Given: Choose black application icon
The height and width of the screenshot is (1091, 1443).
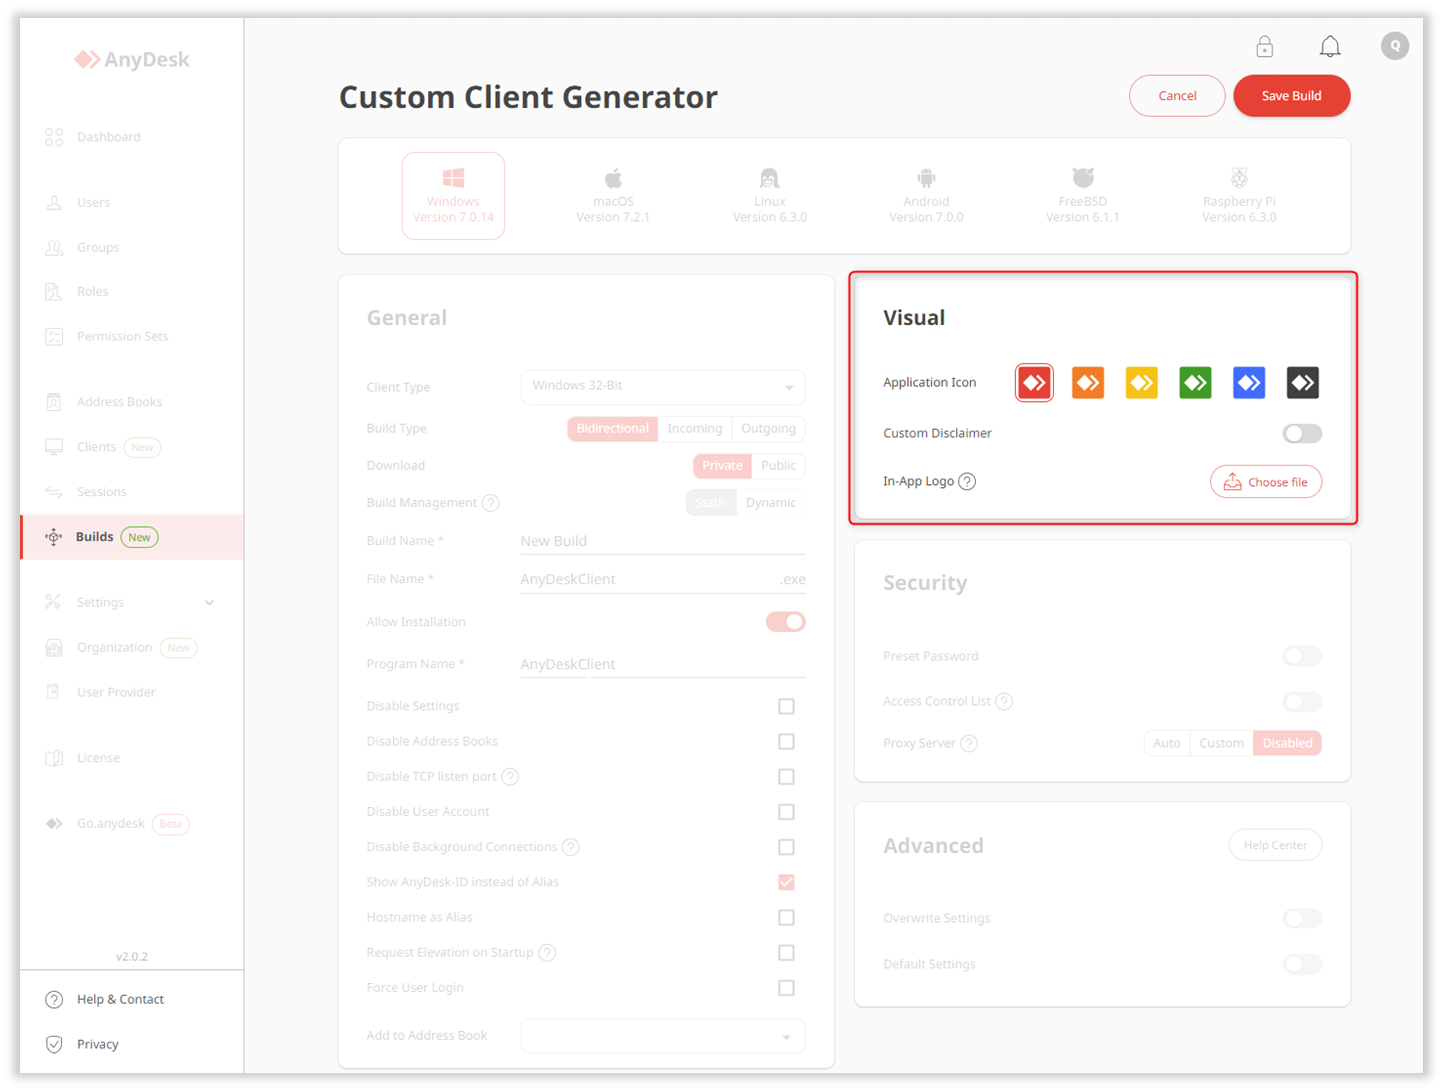Looking at the screenshot, I should click(1302, 382).
